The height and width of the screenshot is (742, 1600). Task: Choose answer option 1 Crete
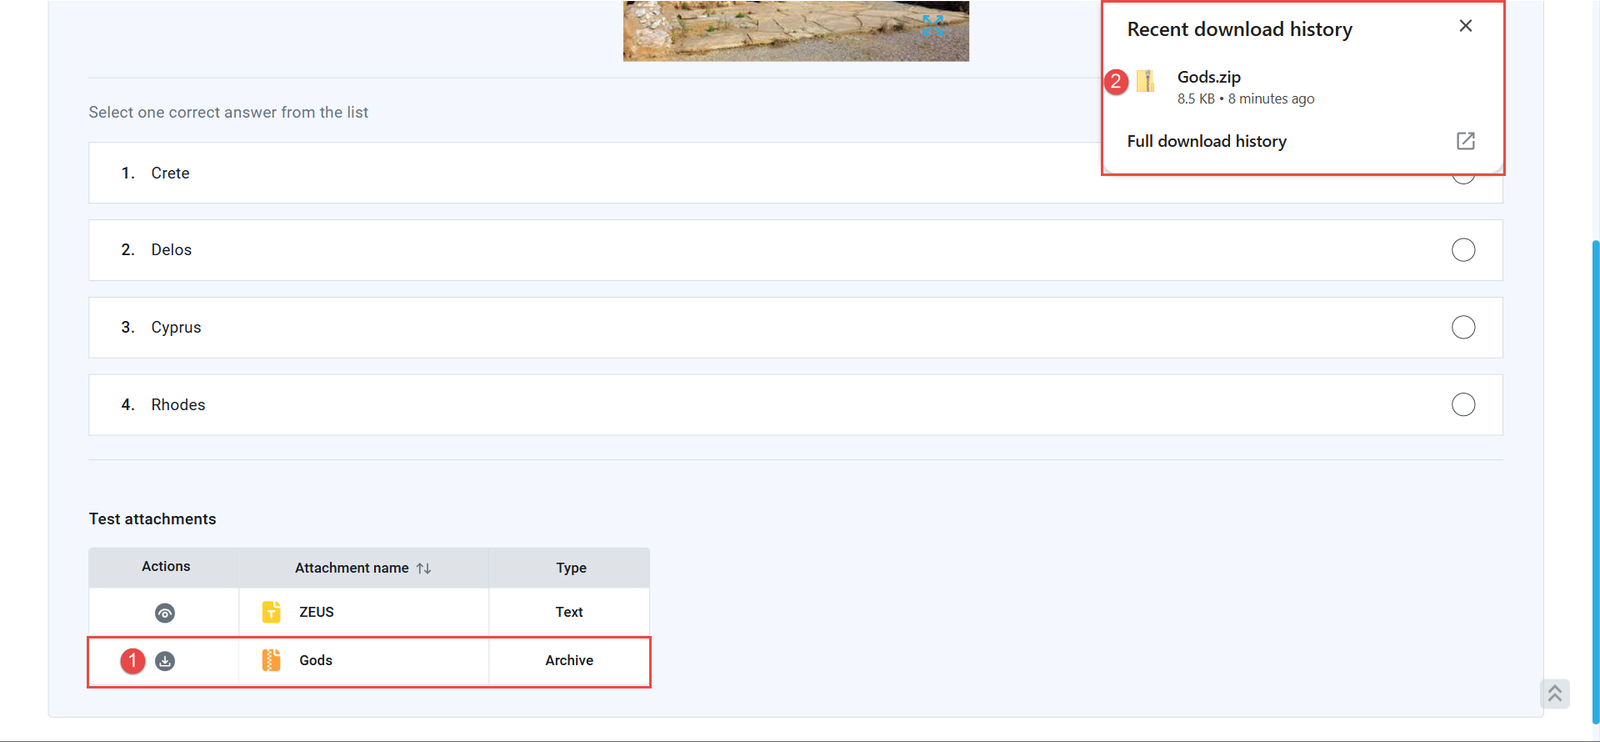[795, 173]
